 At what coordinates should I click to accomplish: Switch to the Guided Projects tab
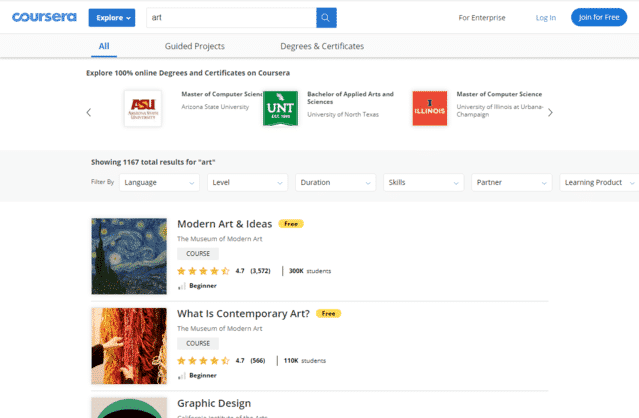click(194, 46)
